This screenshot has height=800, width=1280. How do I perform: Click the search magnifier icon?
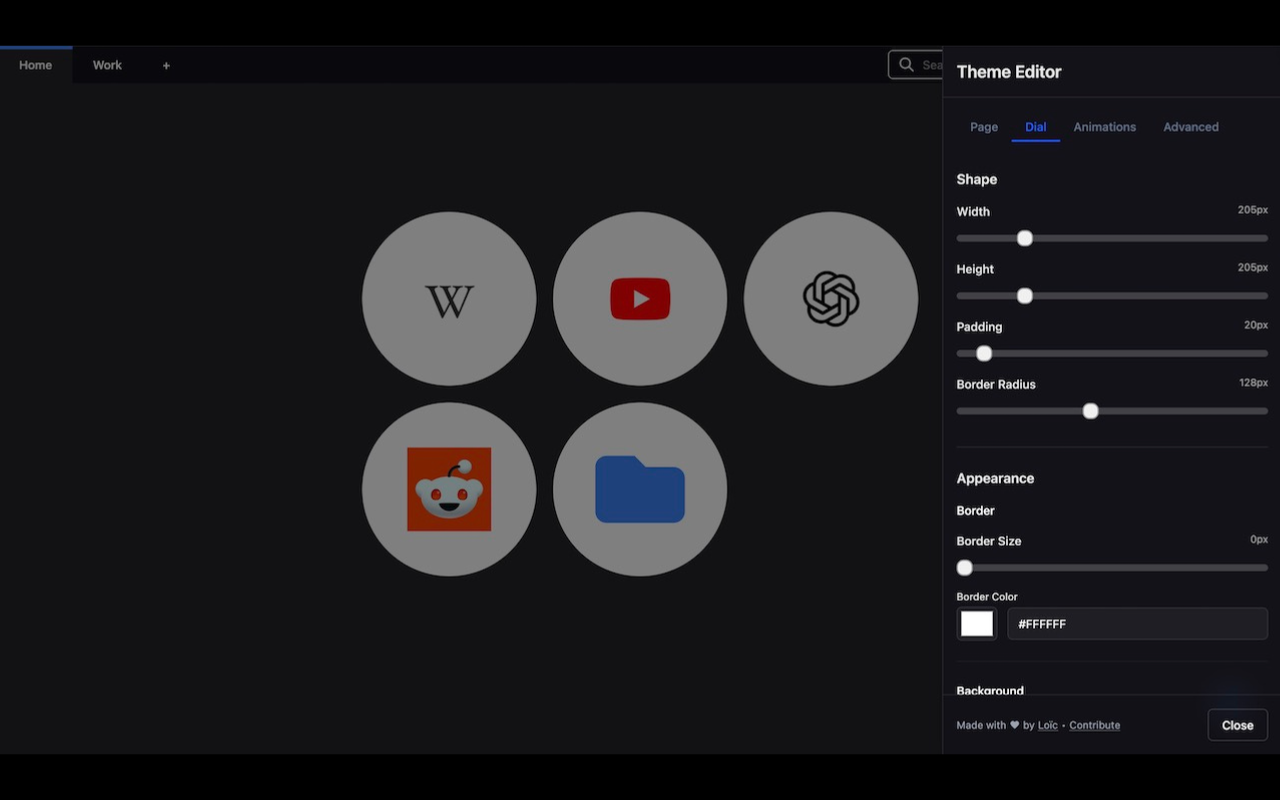point(906,65)
